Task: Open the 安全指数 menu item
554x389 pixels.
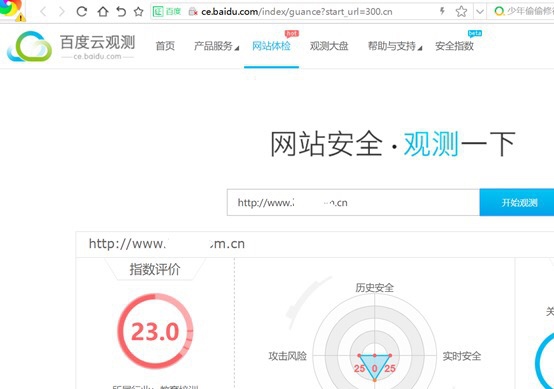Action: [x=454, y=46]
